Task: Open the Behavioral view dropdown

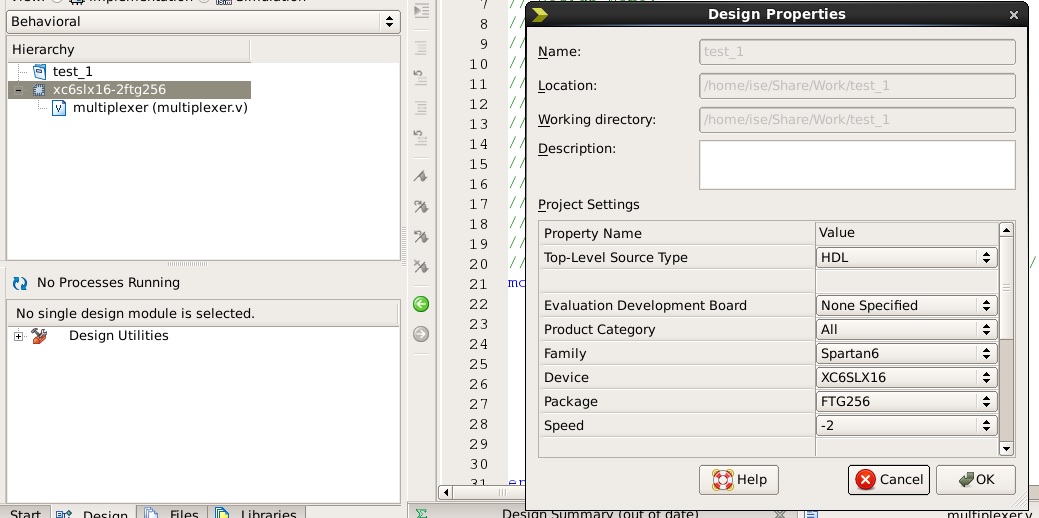Action: [203, 21]
